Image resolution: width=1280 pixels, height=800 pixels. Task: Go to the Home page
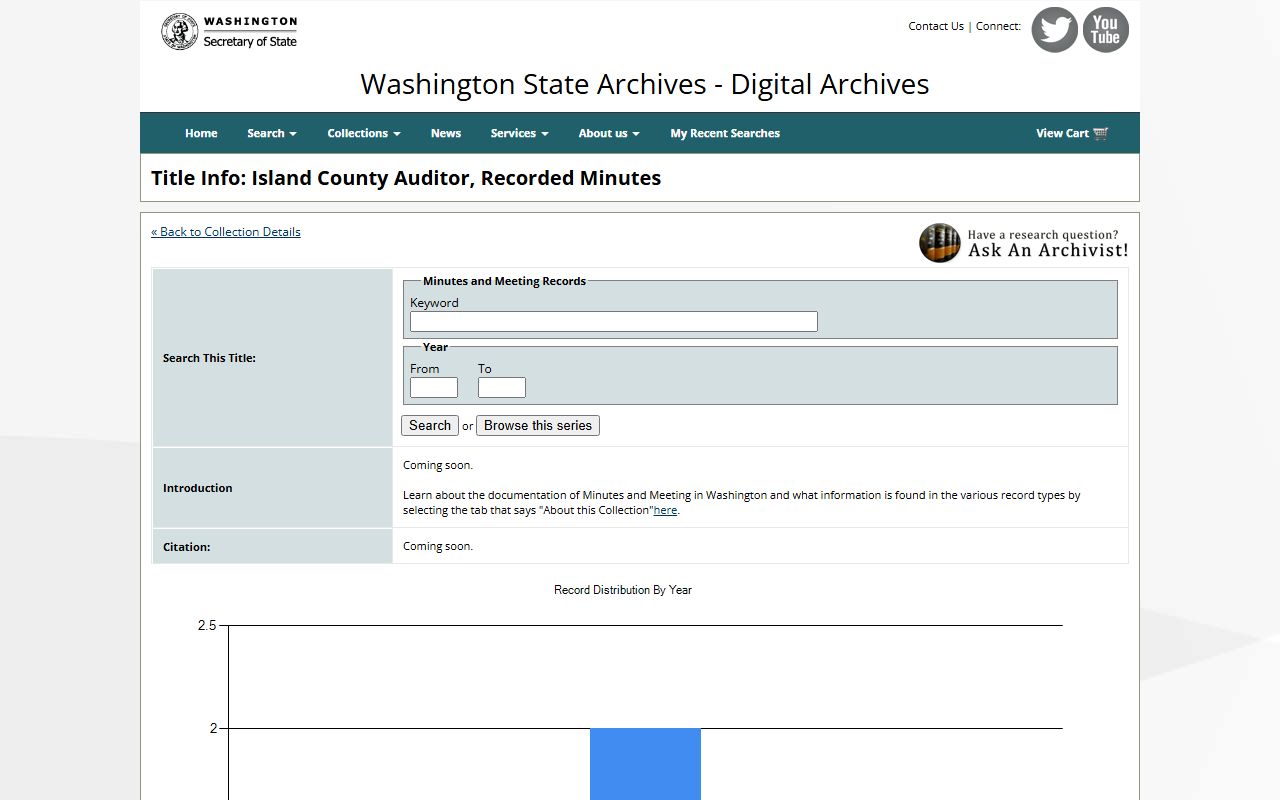click(x=201, y=133)
